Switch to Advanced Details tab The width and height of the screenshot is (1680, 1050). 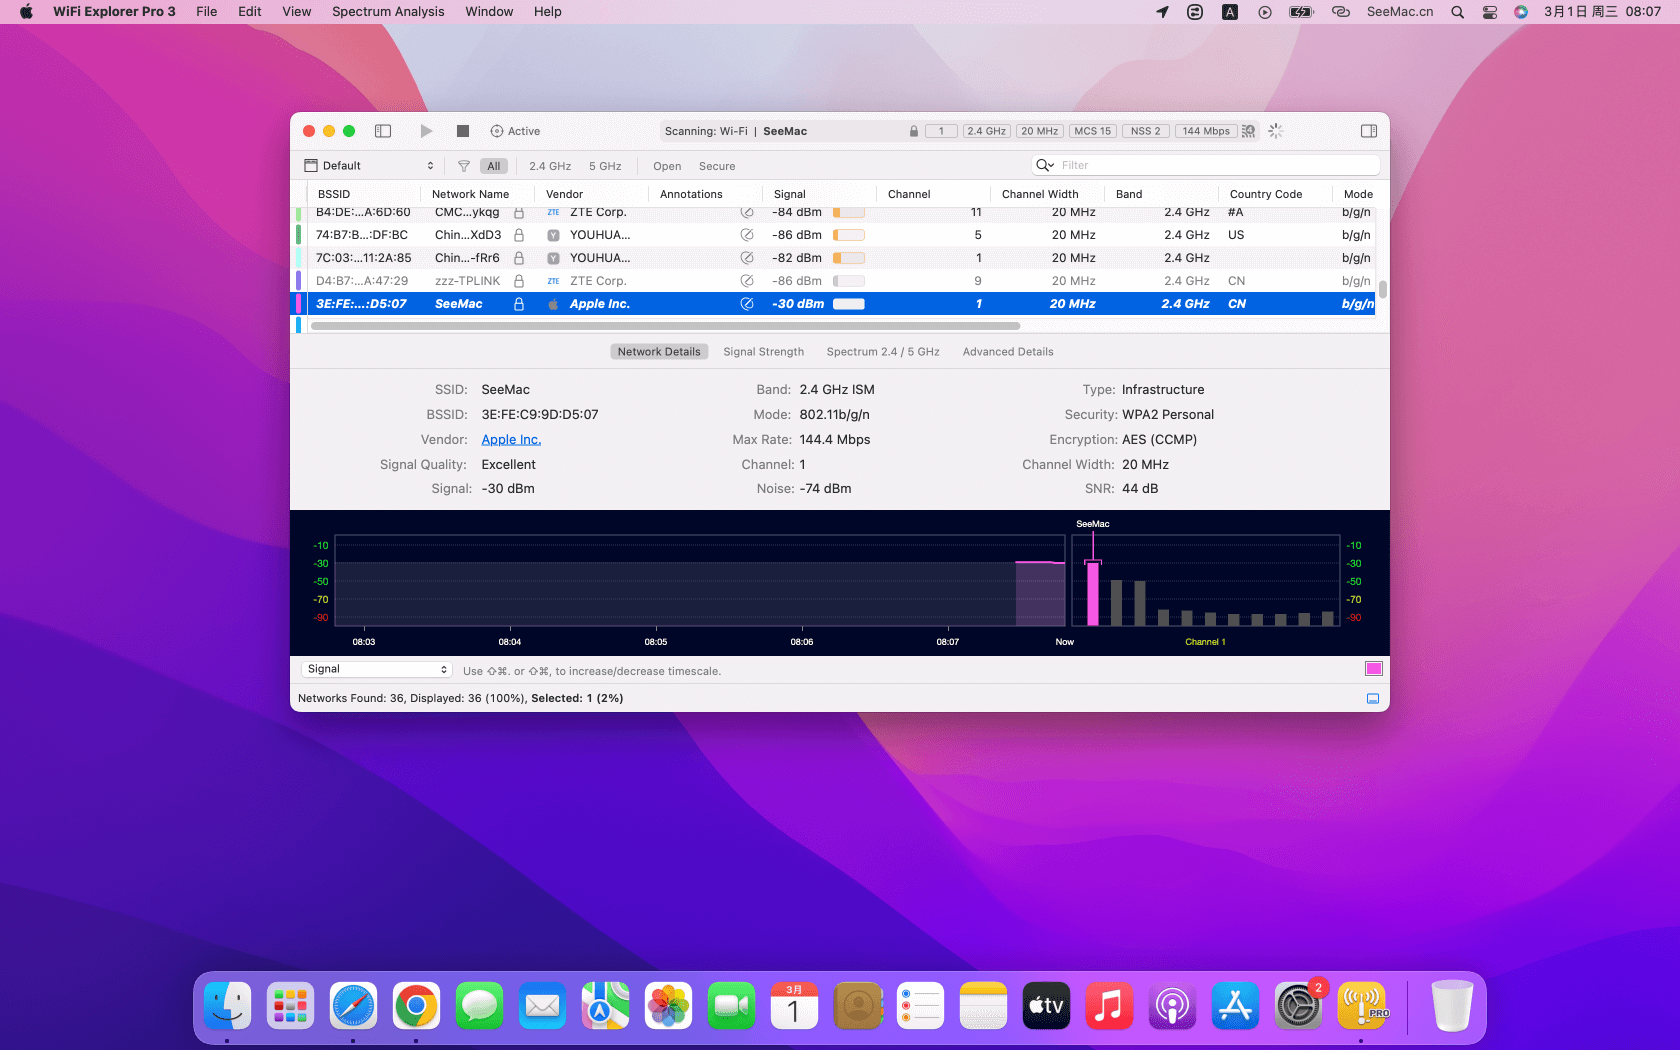point(1008,352)
